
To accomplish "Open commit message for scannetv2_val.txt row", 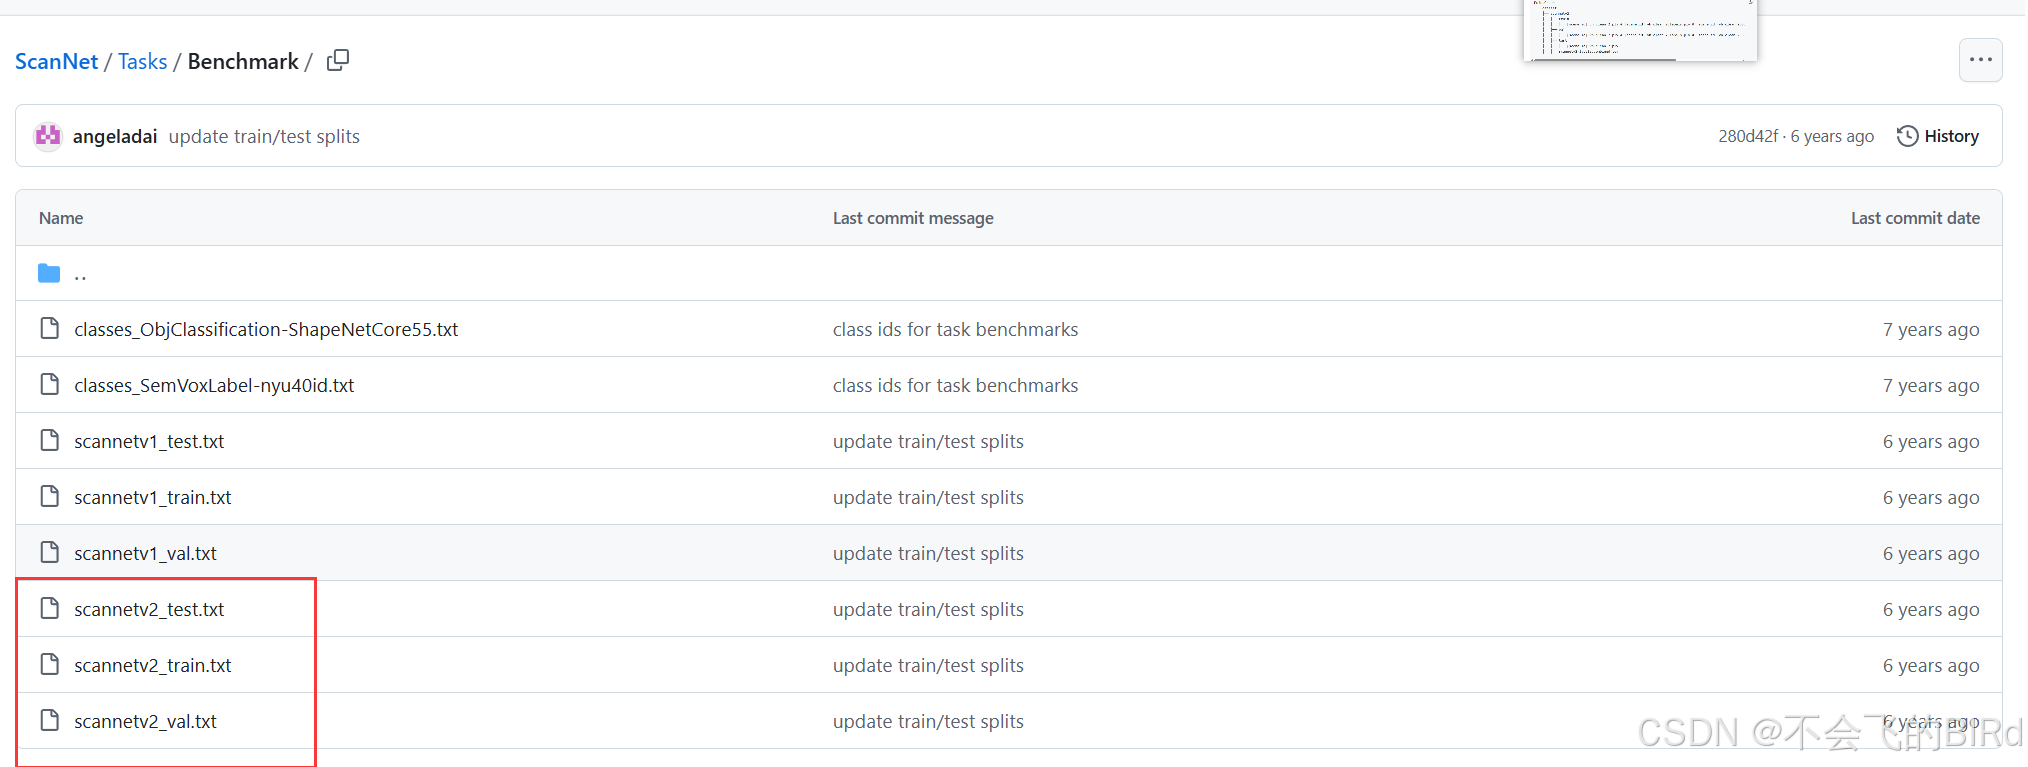I will click(928, 721).
